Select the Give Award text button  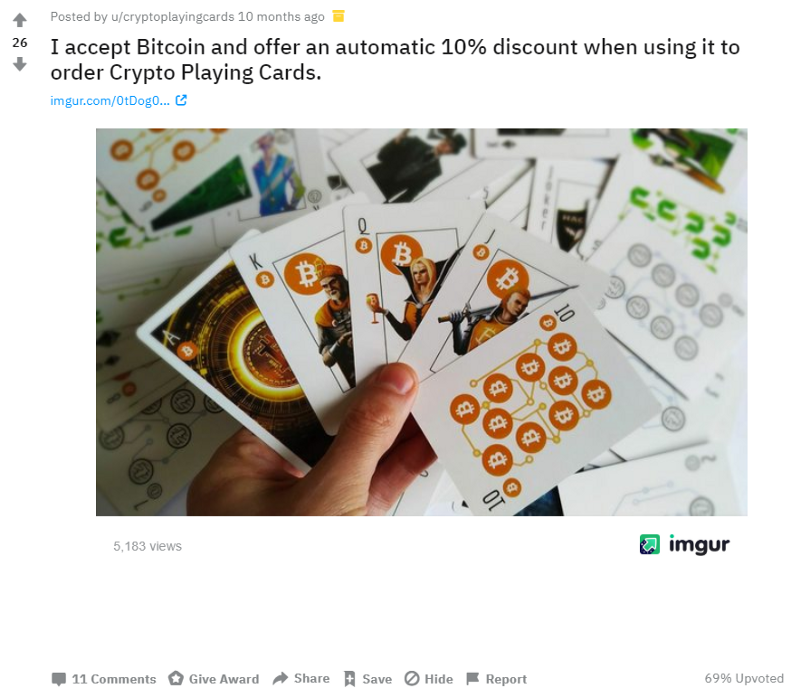[x=224, y=679]
